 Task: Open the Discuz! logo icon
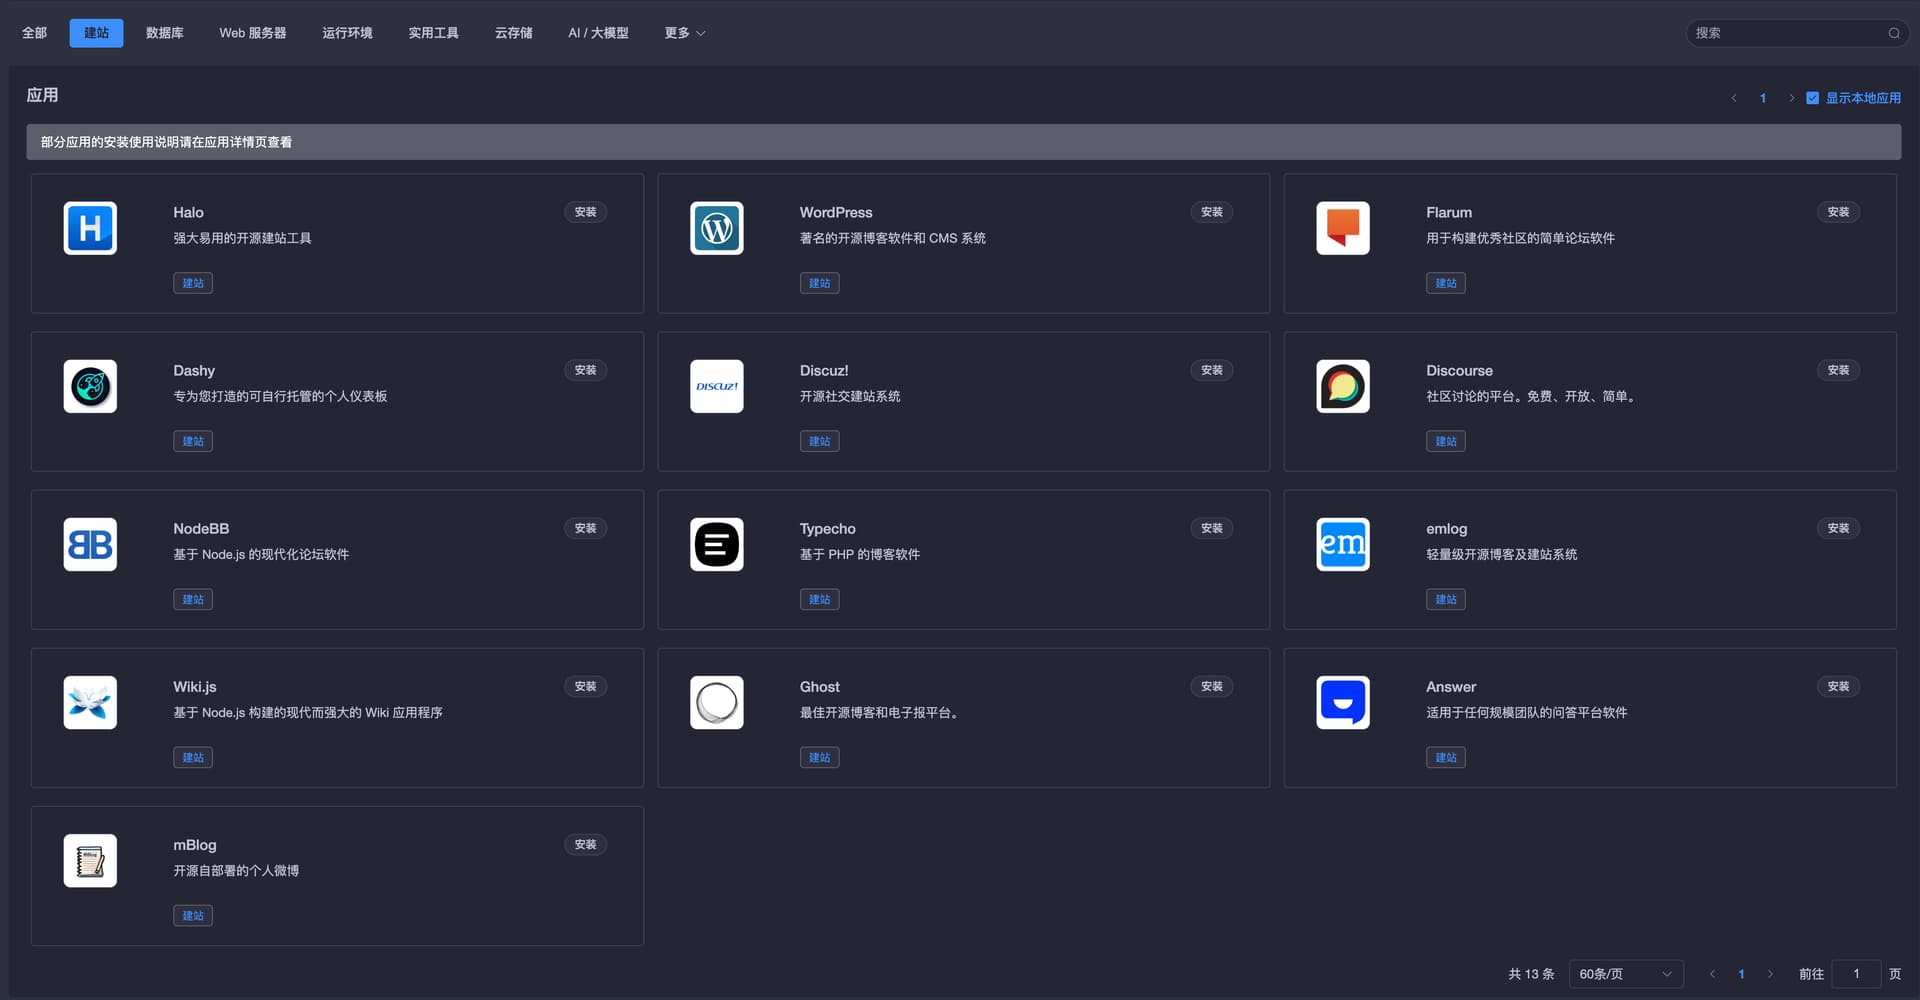716,386
